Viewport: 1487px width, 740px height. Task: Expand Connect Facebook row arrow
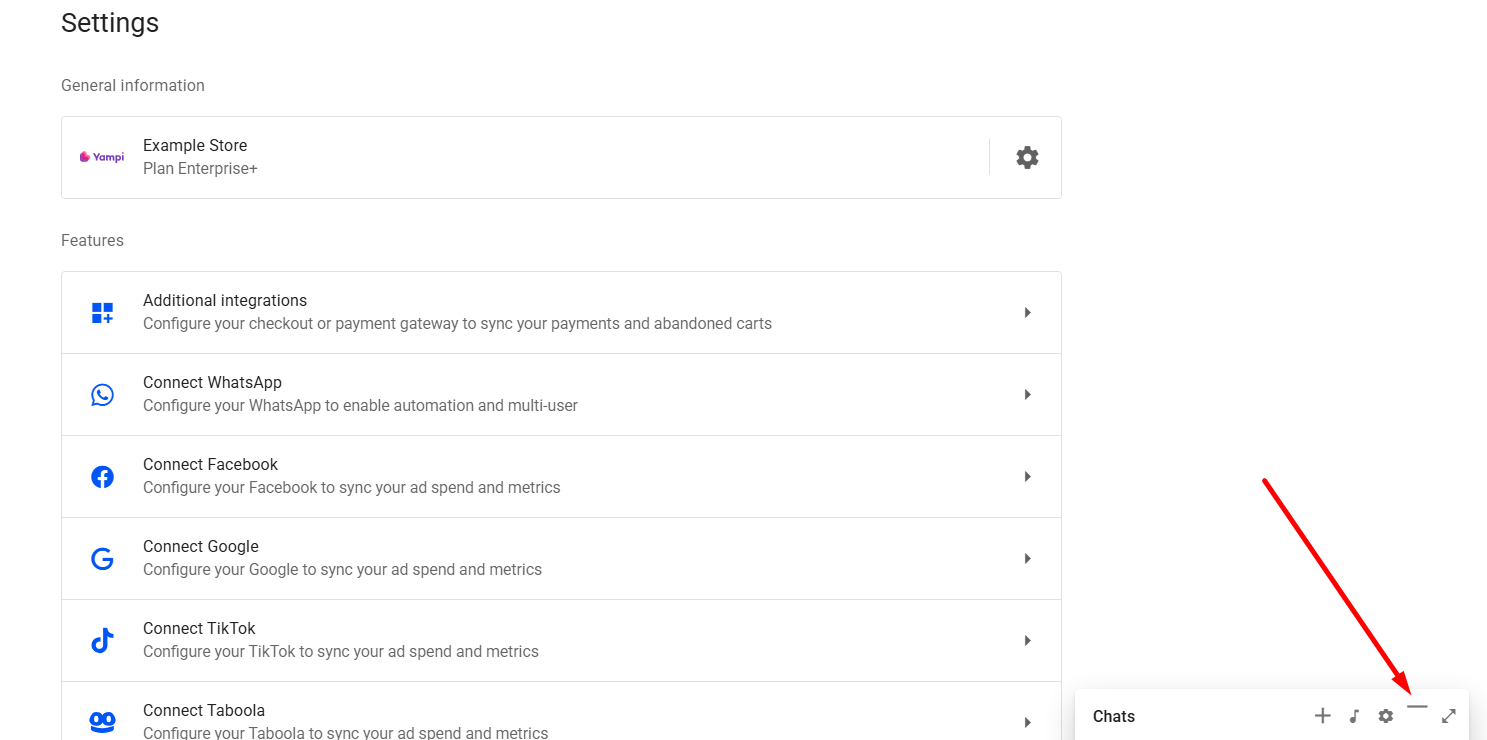click(x=1027, y=477)
